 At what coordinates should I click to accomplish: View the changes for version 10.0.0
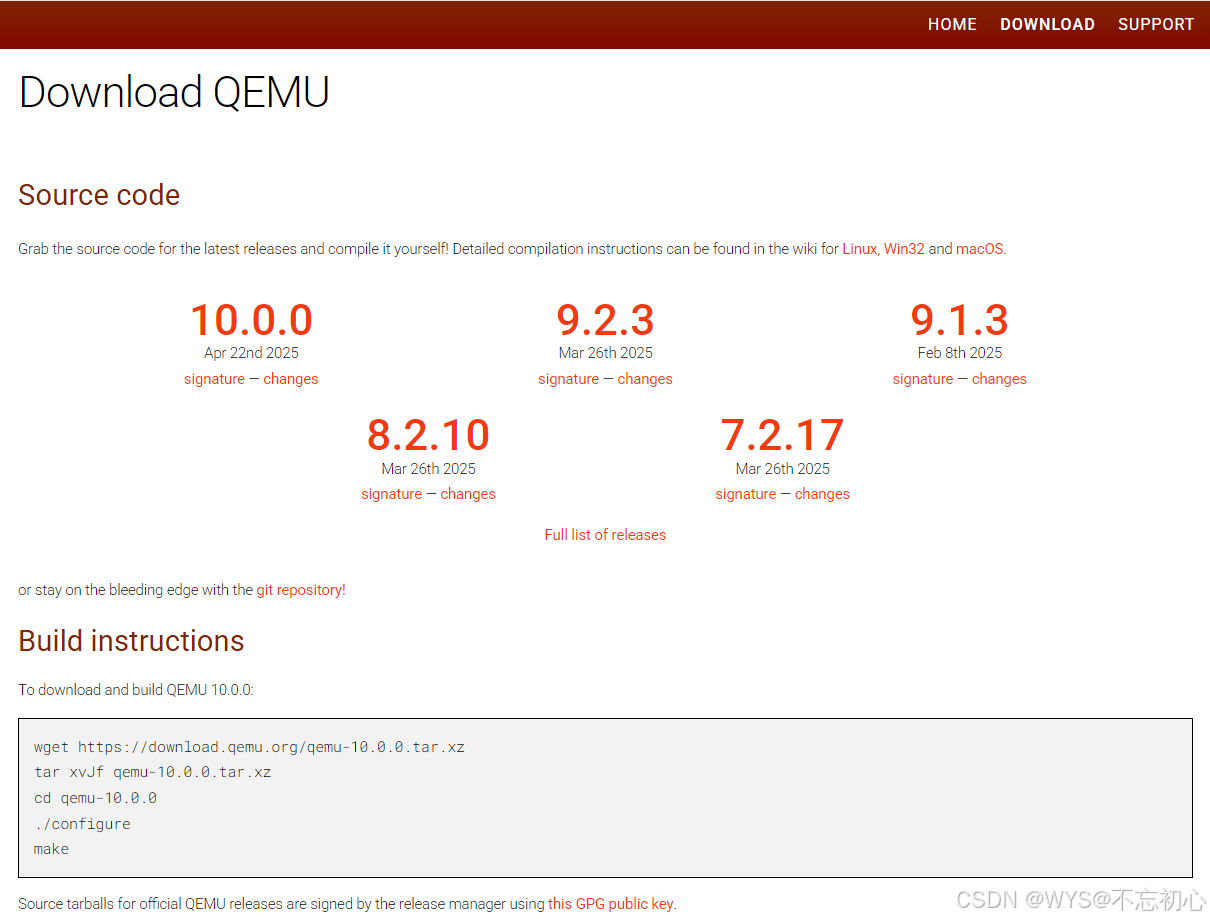coord(291,378)
